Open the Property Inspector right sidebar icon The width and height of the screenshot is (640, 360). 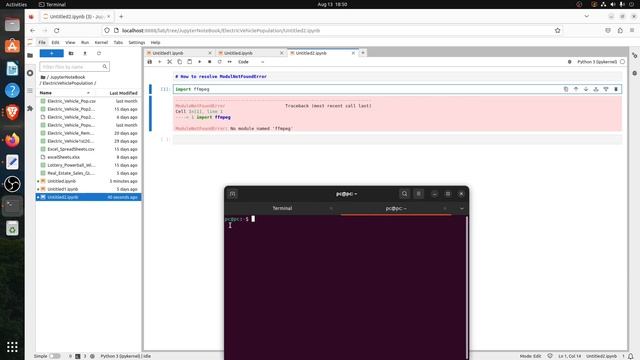635,55
